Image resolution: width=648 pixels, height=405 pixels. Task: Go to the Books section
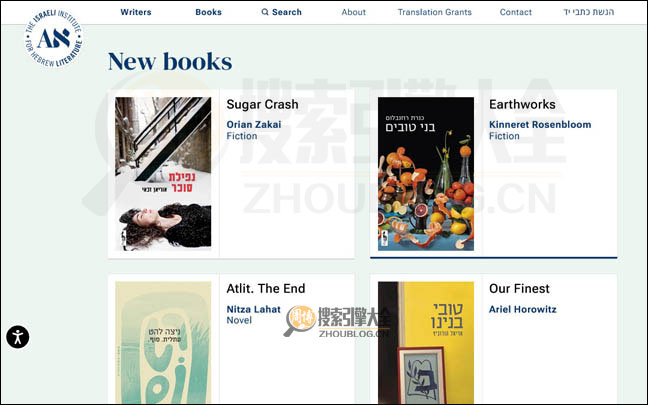208,12
